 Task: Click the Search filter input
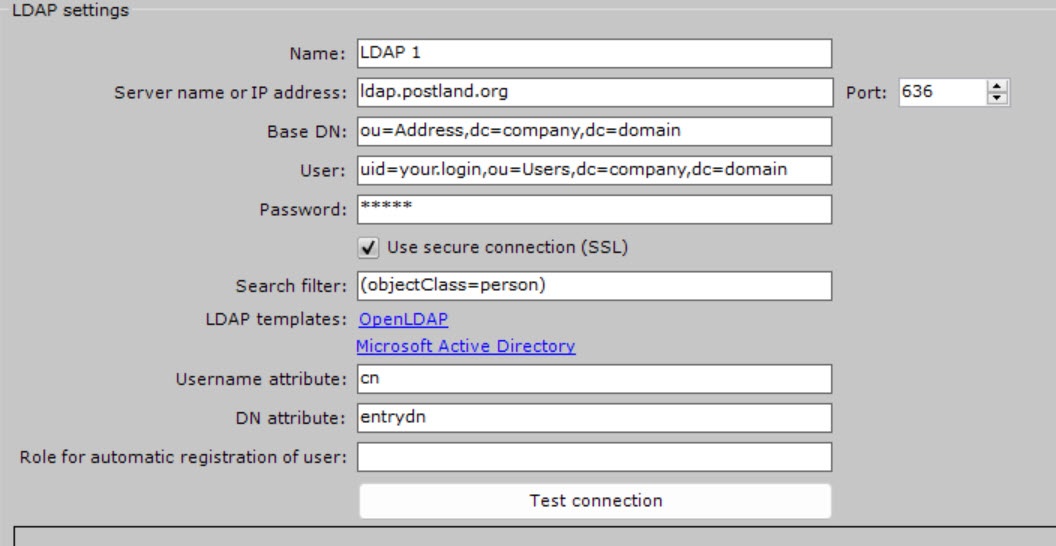[594, 285]
